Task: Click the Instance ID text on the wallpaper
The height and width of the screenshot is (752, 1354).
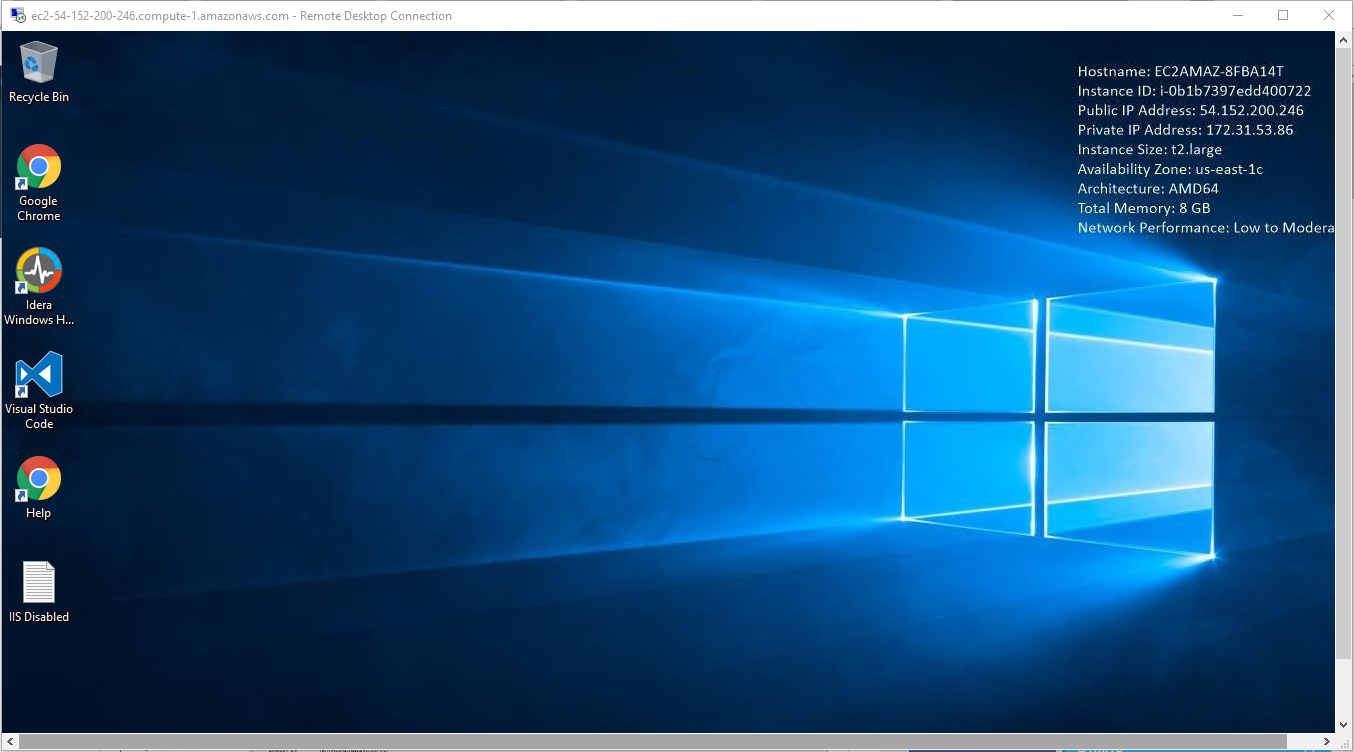Action: point(1194,91)
